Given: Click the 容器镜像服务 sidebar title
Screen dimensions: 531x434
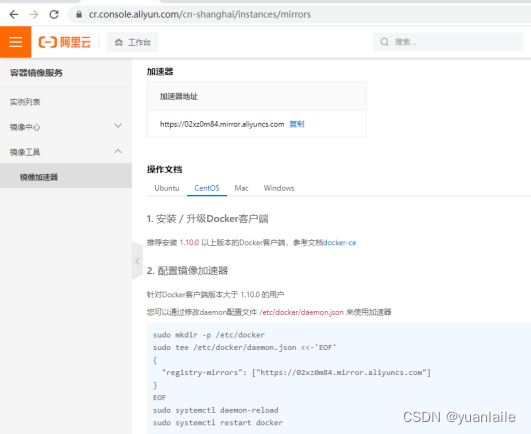Looking at the screenshot, I should click(x=36, y=73).
